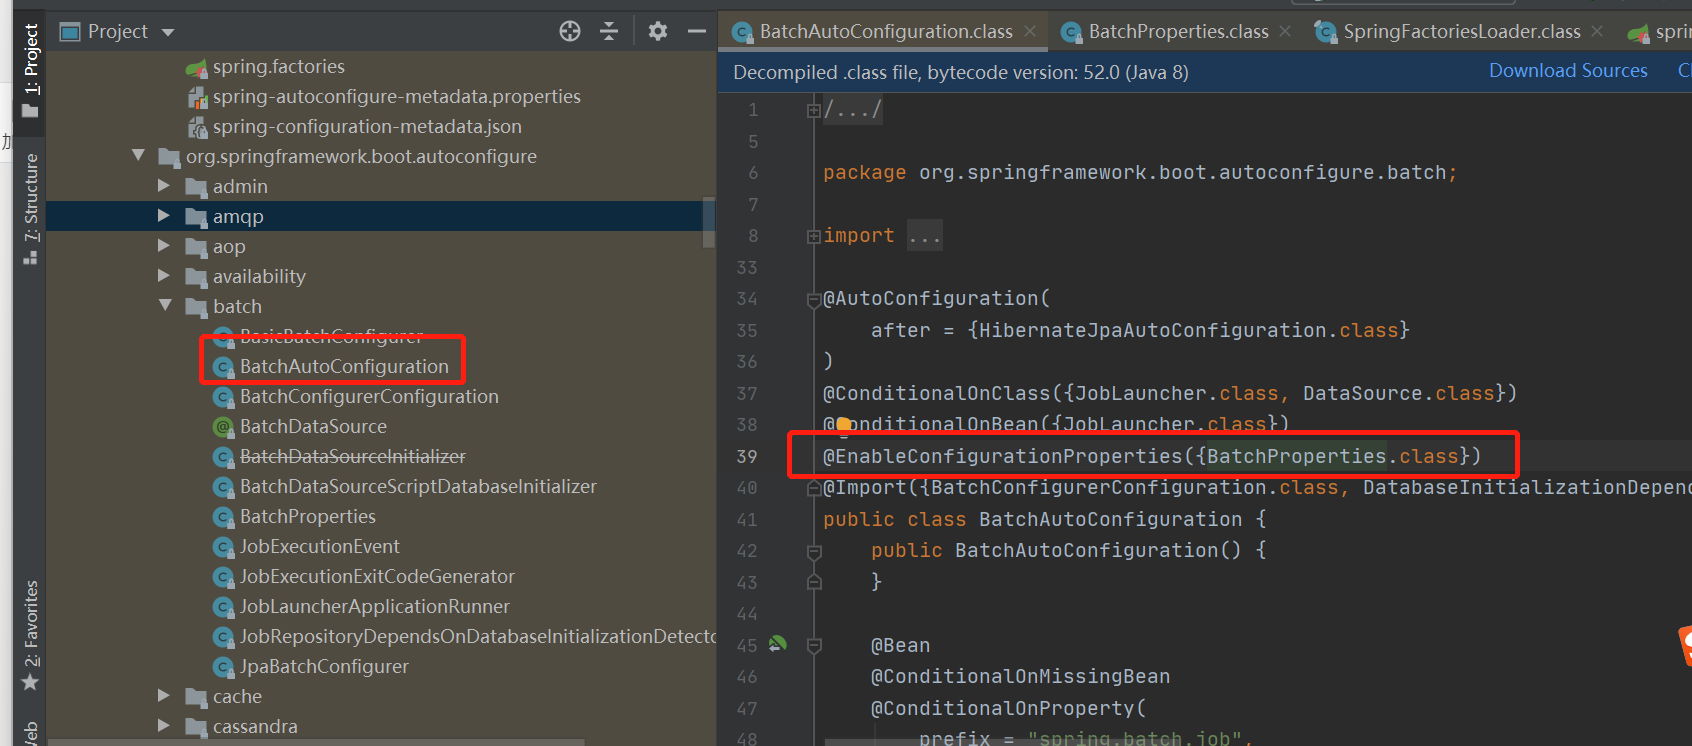Click the Download Sources link

(1568, 71)
